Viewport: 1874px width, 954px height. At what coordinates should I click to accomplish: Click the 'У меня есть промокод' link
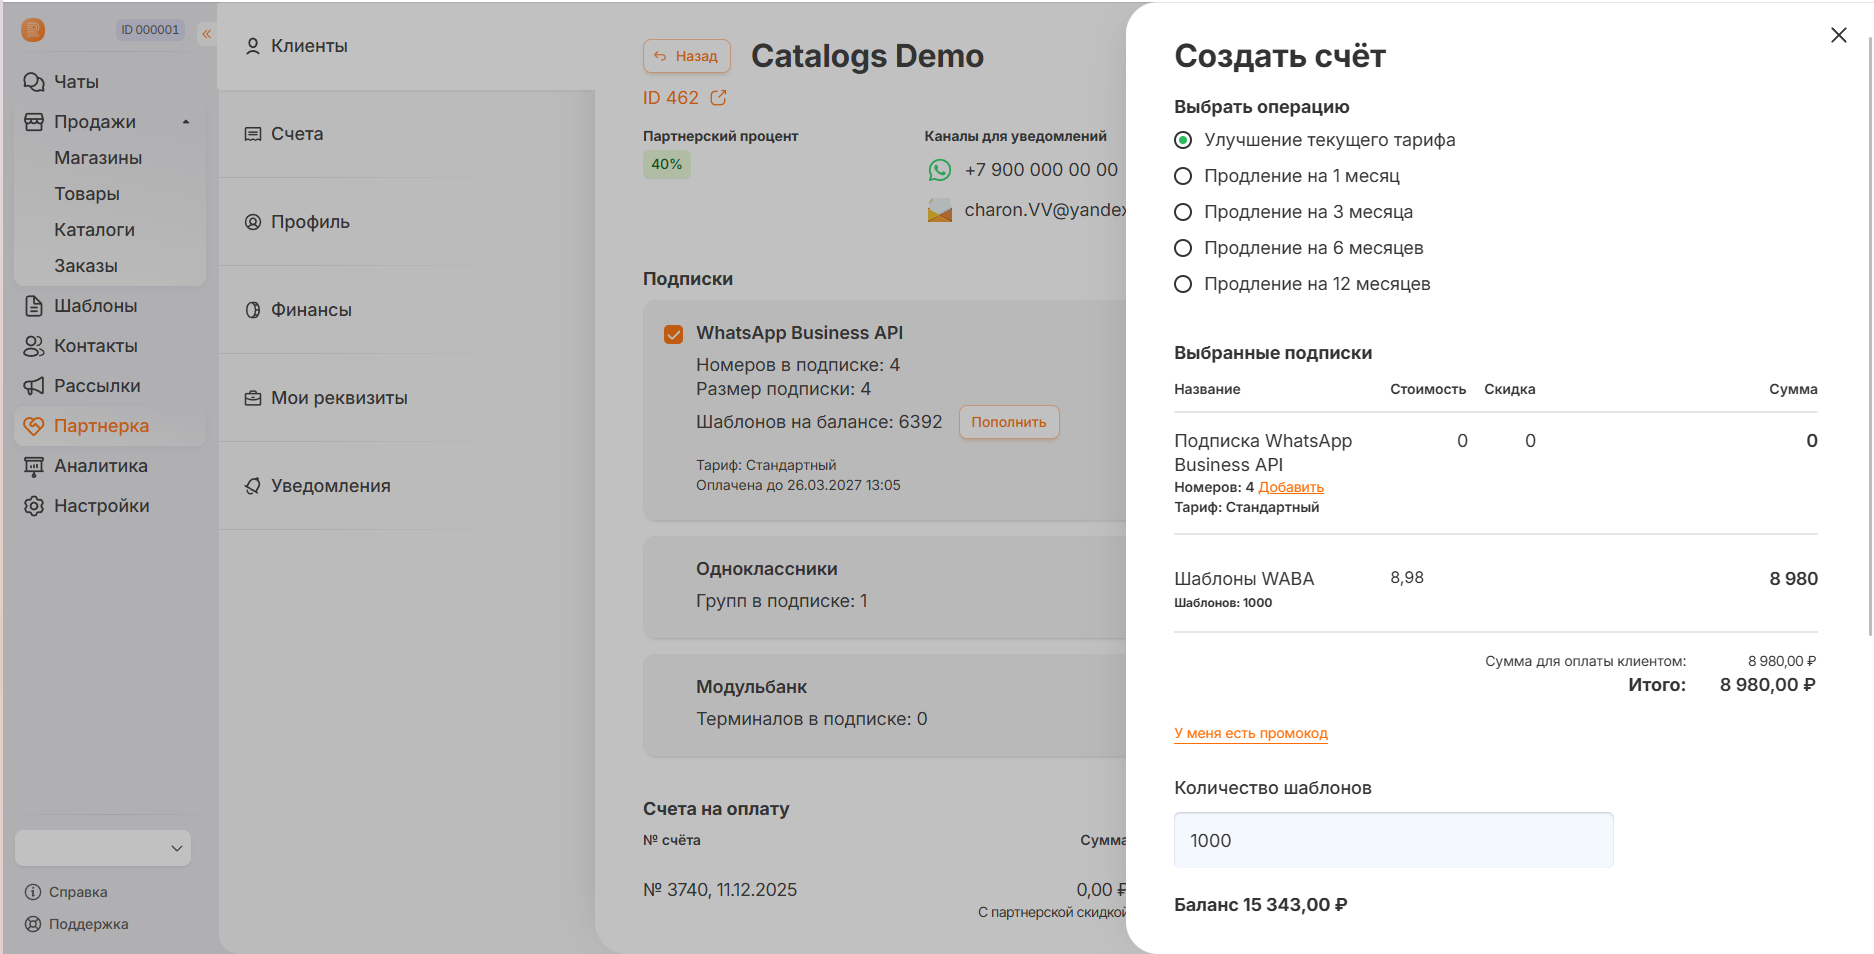[1250, 733]
